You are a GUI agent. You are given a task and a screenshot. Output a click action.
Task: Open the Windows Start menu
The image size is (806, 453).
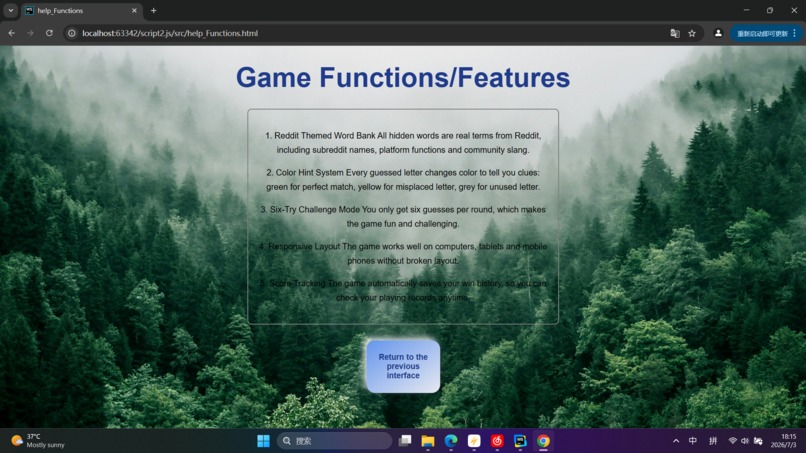(263, 441)
